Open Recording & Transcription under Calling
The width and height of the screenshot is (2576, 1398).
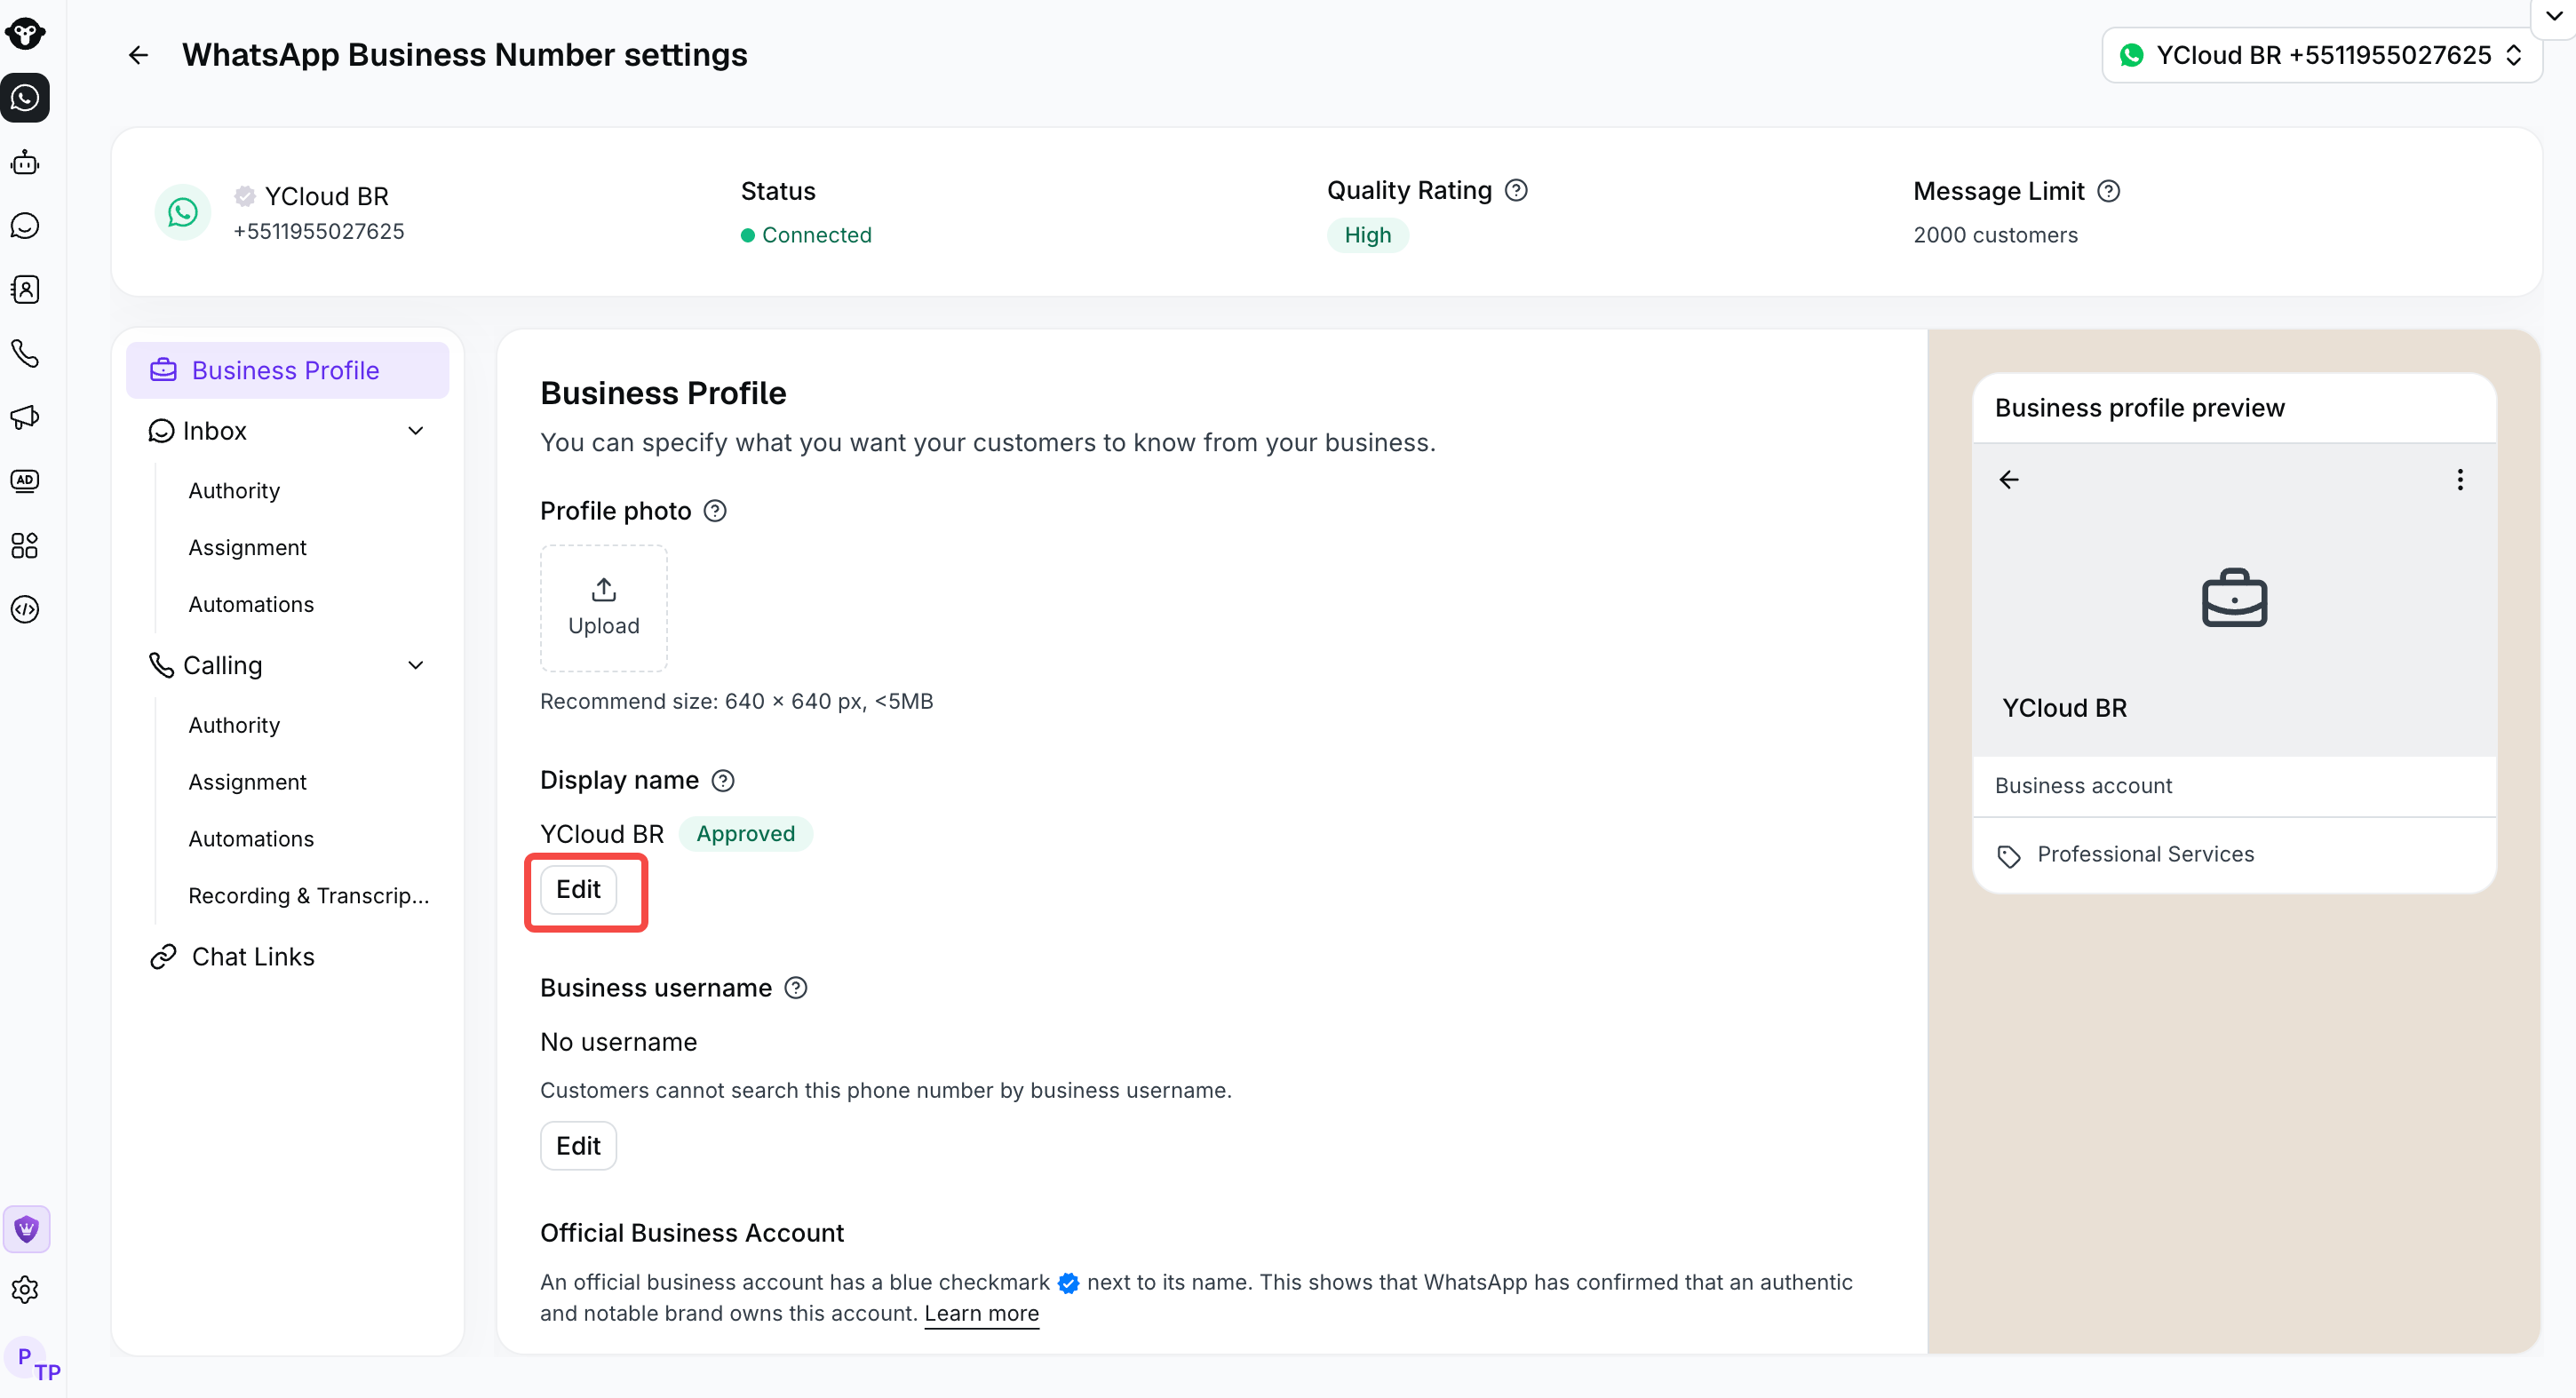[x=309, y=895]
